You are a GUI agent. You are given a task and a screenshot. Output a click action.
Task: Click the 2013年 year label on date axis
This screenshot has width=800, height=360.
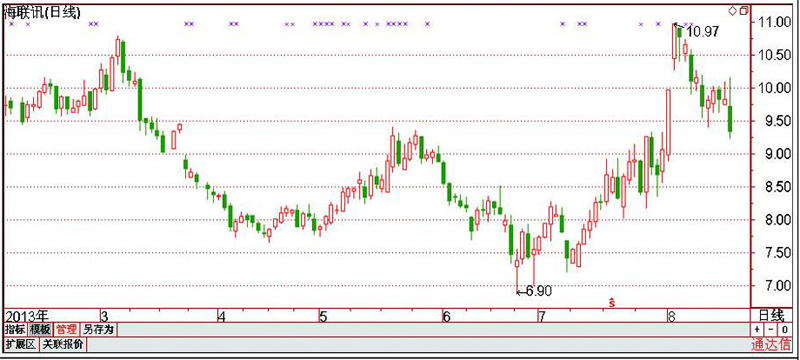pyautogui.click(x=26, y=316)
